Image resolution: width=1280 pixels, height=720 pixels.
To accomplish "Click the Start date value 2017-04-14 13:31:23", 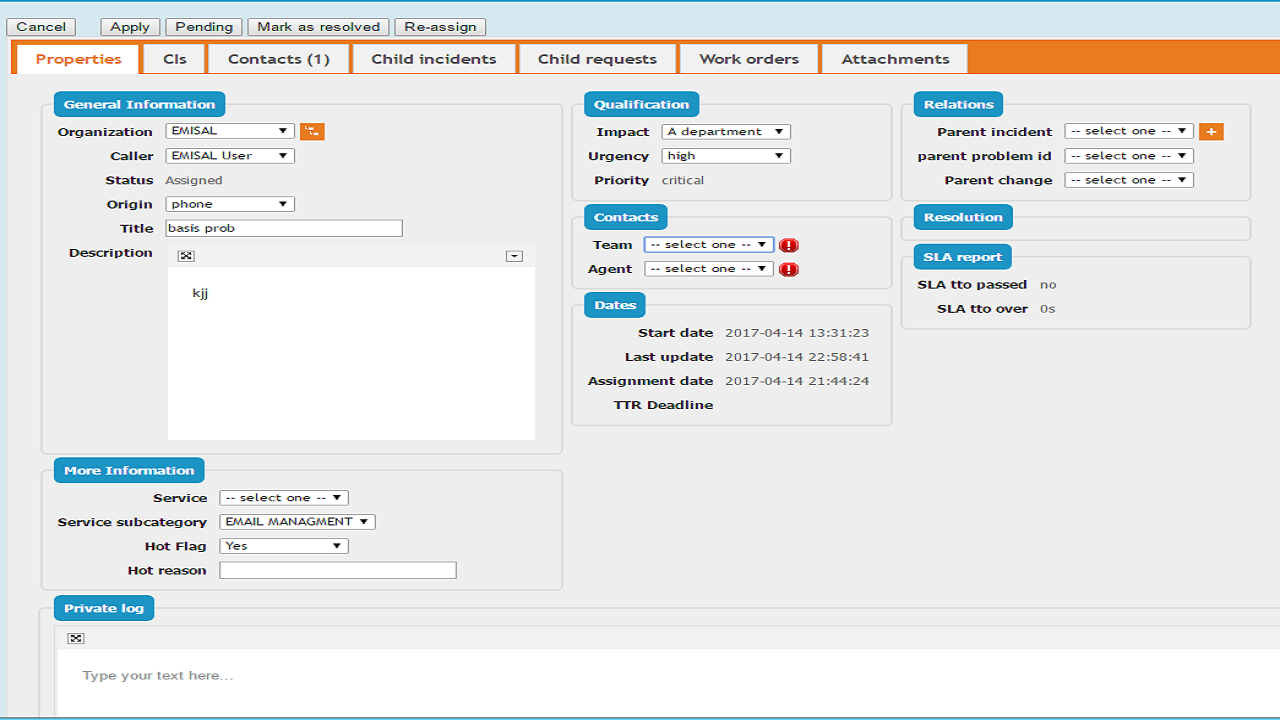I will coord(797,333).
